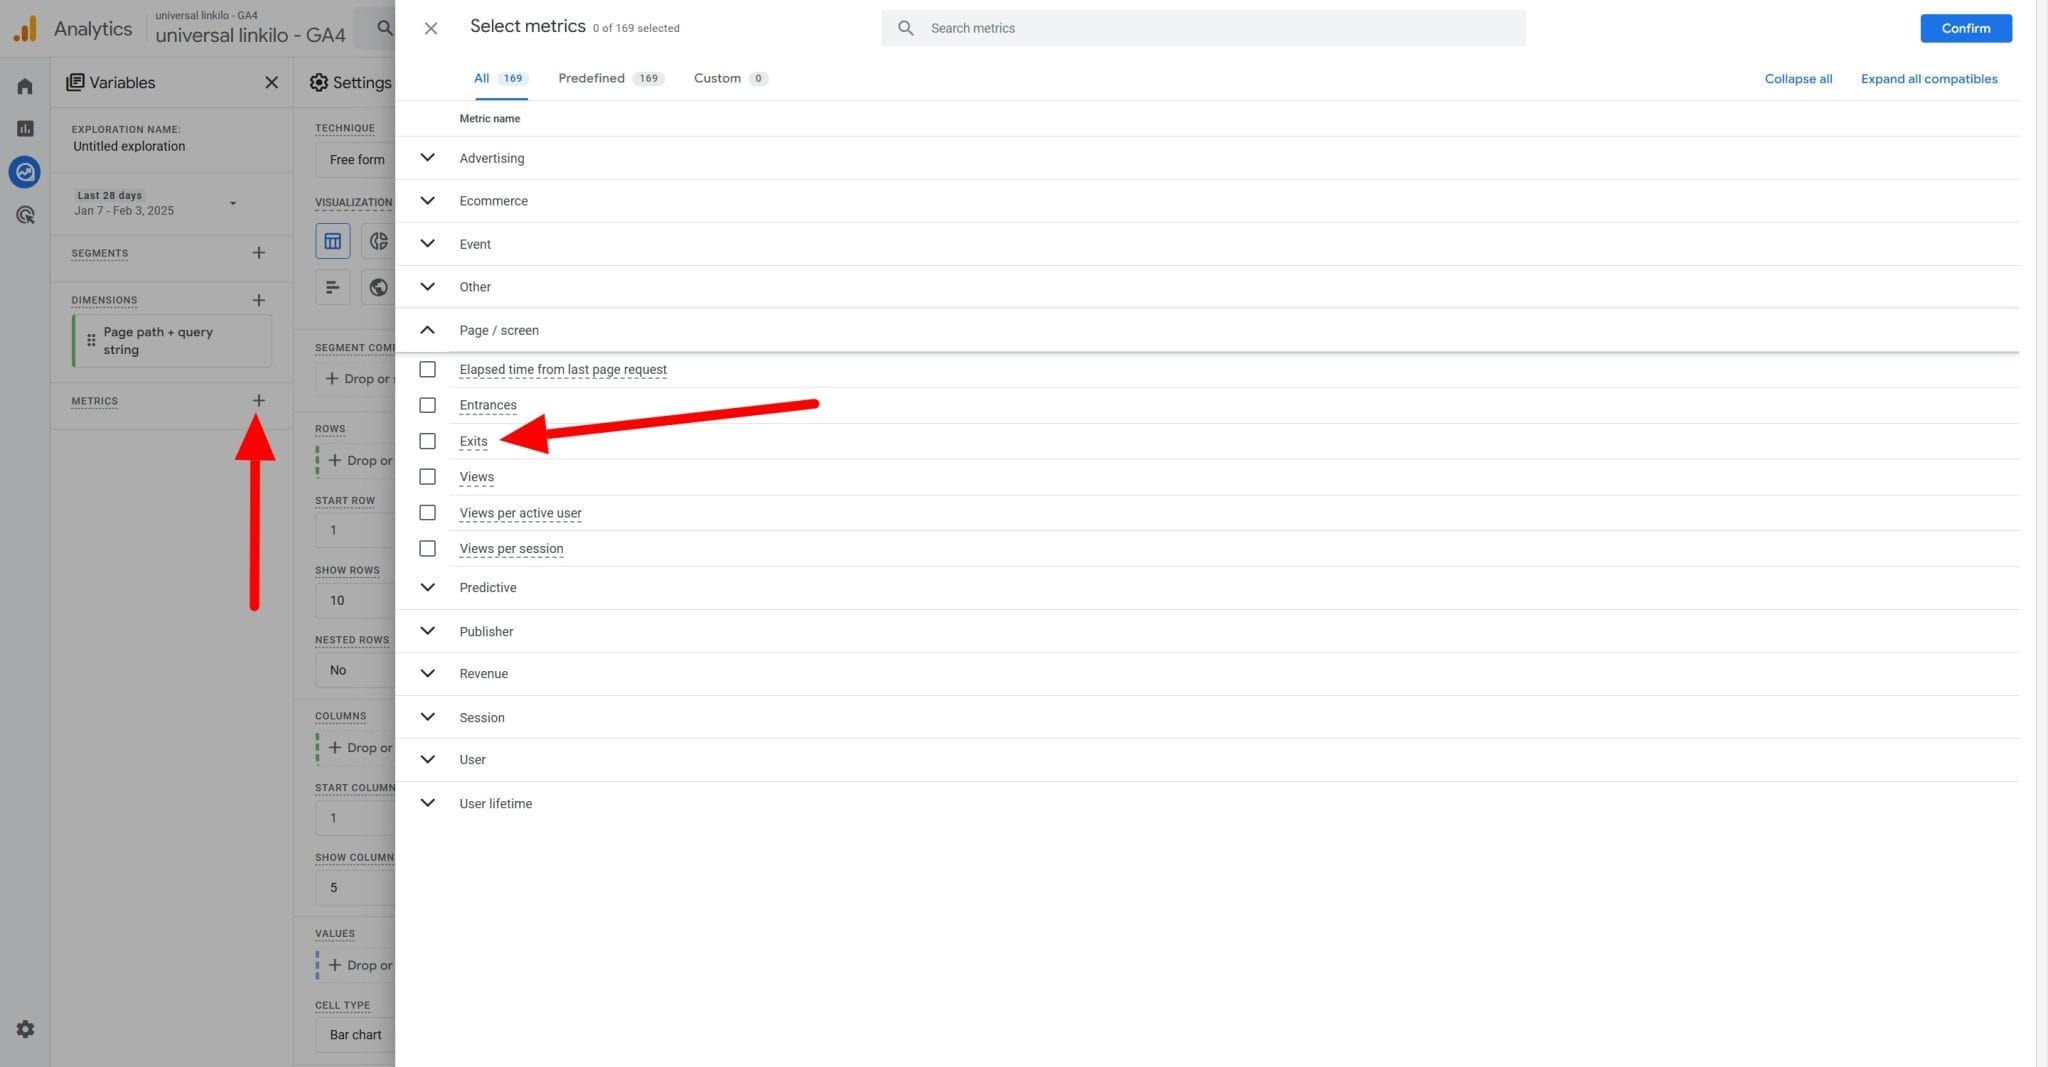Select the table visualization icon
Image resolution: width=2048 pixels, height=1067 pixels.
coord(333,241)
